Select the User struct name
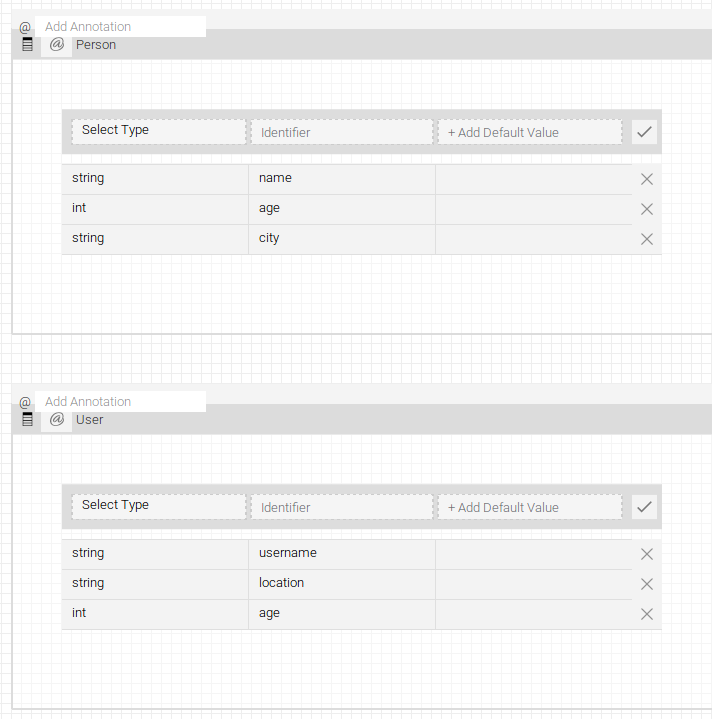 89,420
